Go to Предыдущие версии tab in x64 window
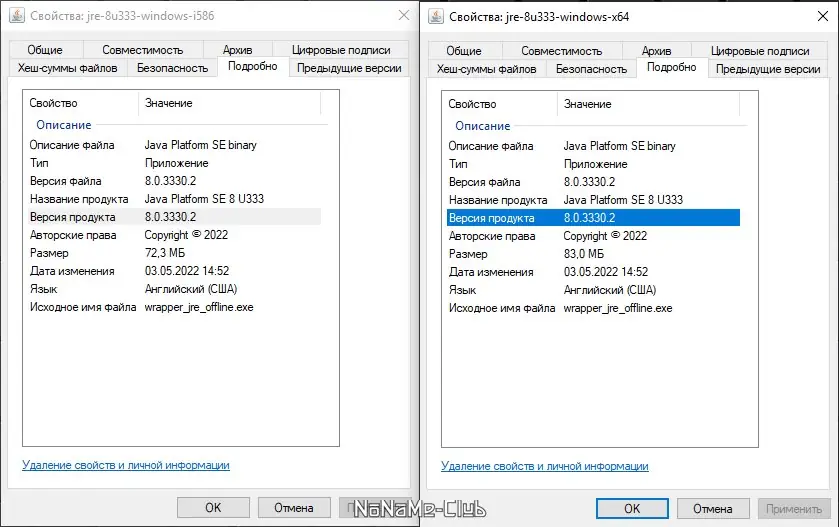 click(768, 69)
